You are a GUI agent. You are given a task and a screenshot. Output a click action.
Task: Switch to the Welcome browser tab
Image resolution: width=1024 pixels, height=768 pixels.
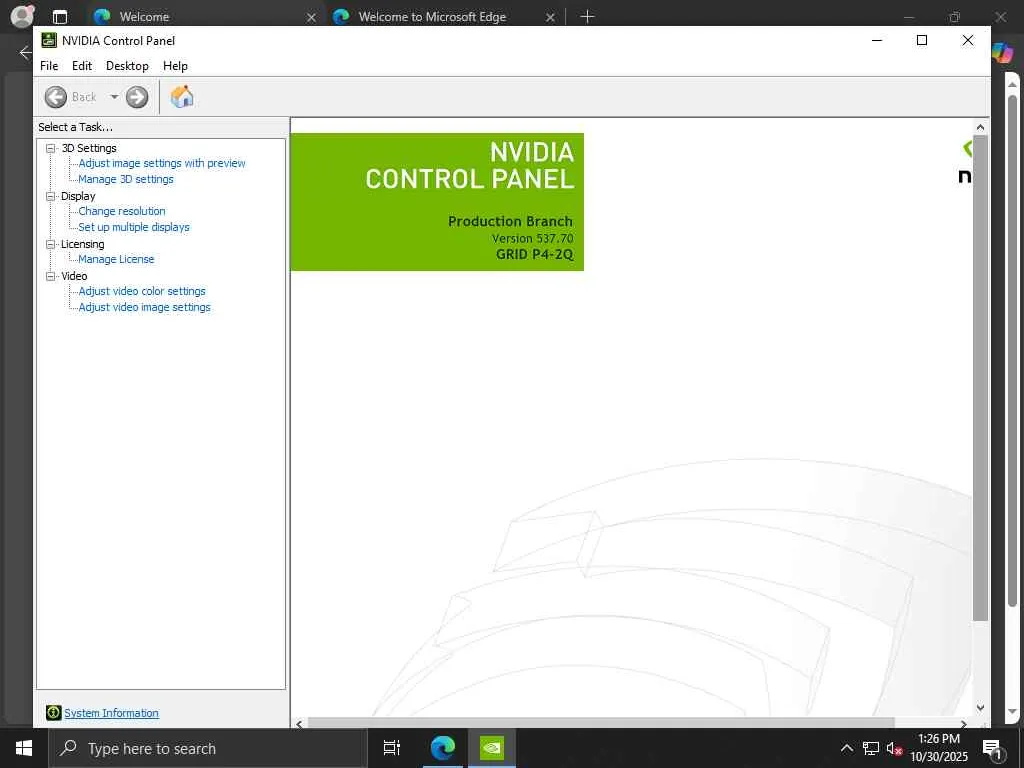tap(202, 17)
